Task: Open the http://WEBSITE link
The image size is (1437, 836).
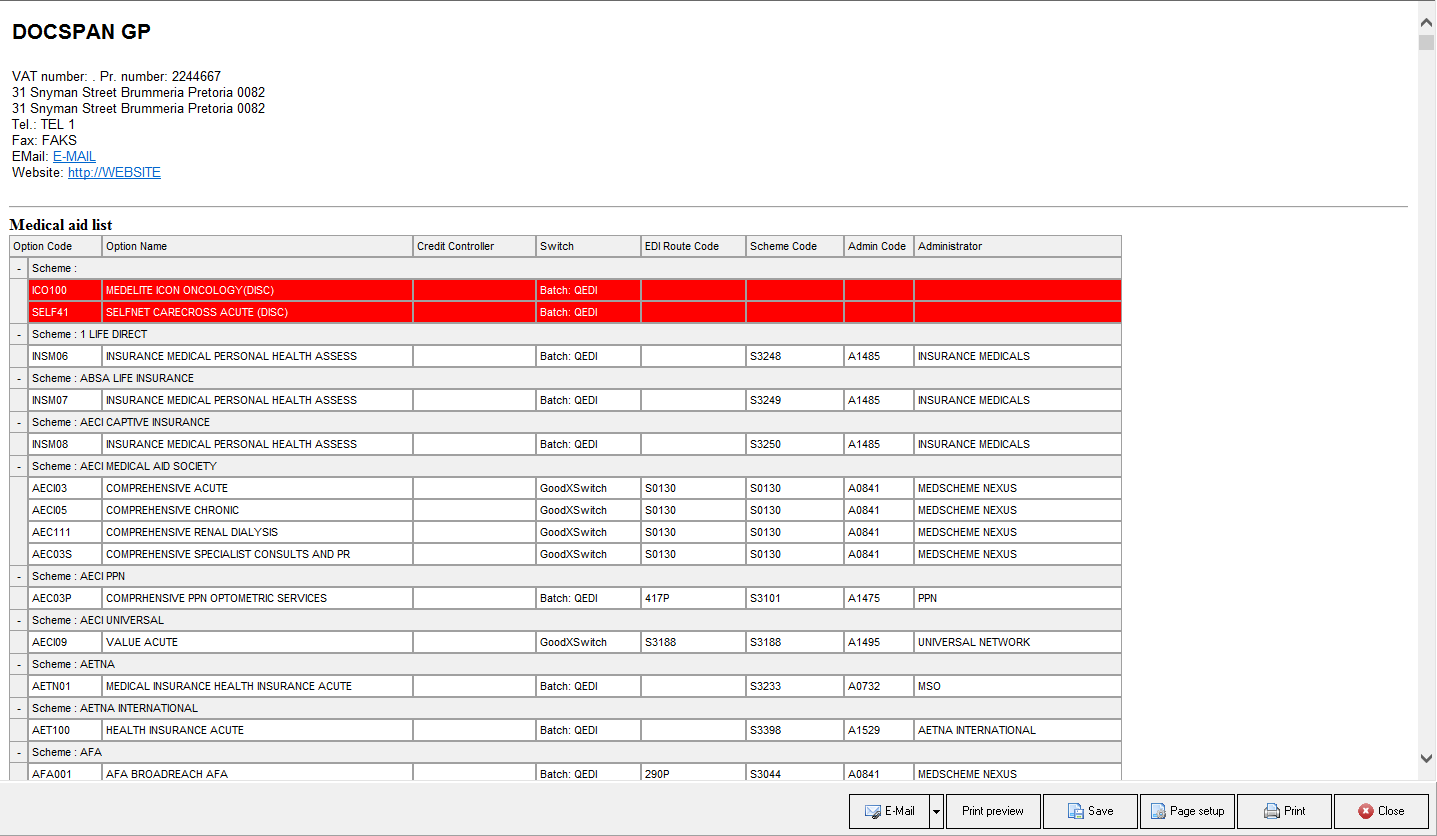Action: 114,173
